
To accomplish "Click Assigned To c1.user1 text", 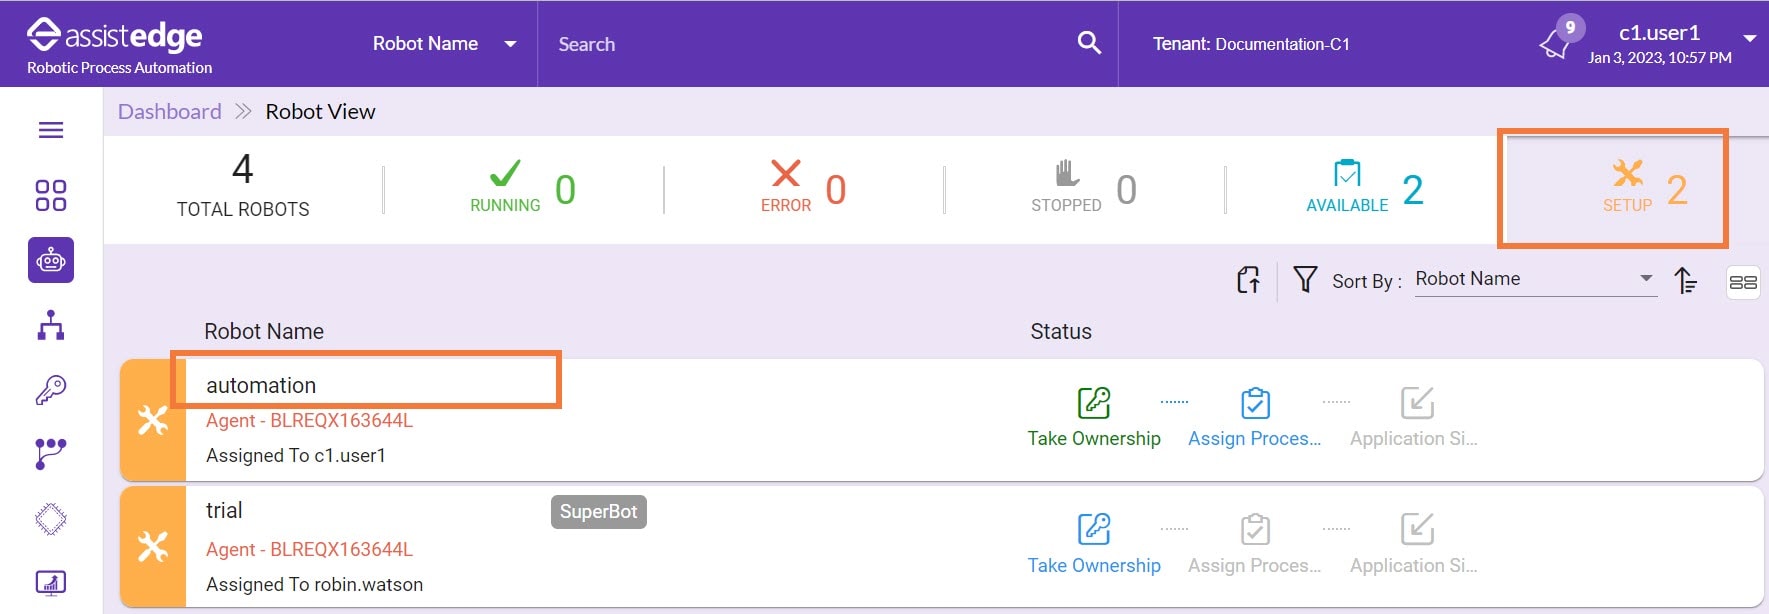I will (x=296, y=456).
